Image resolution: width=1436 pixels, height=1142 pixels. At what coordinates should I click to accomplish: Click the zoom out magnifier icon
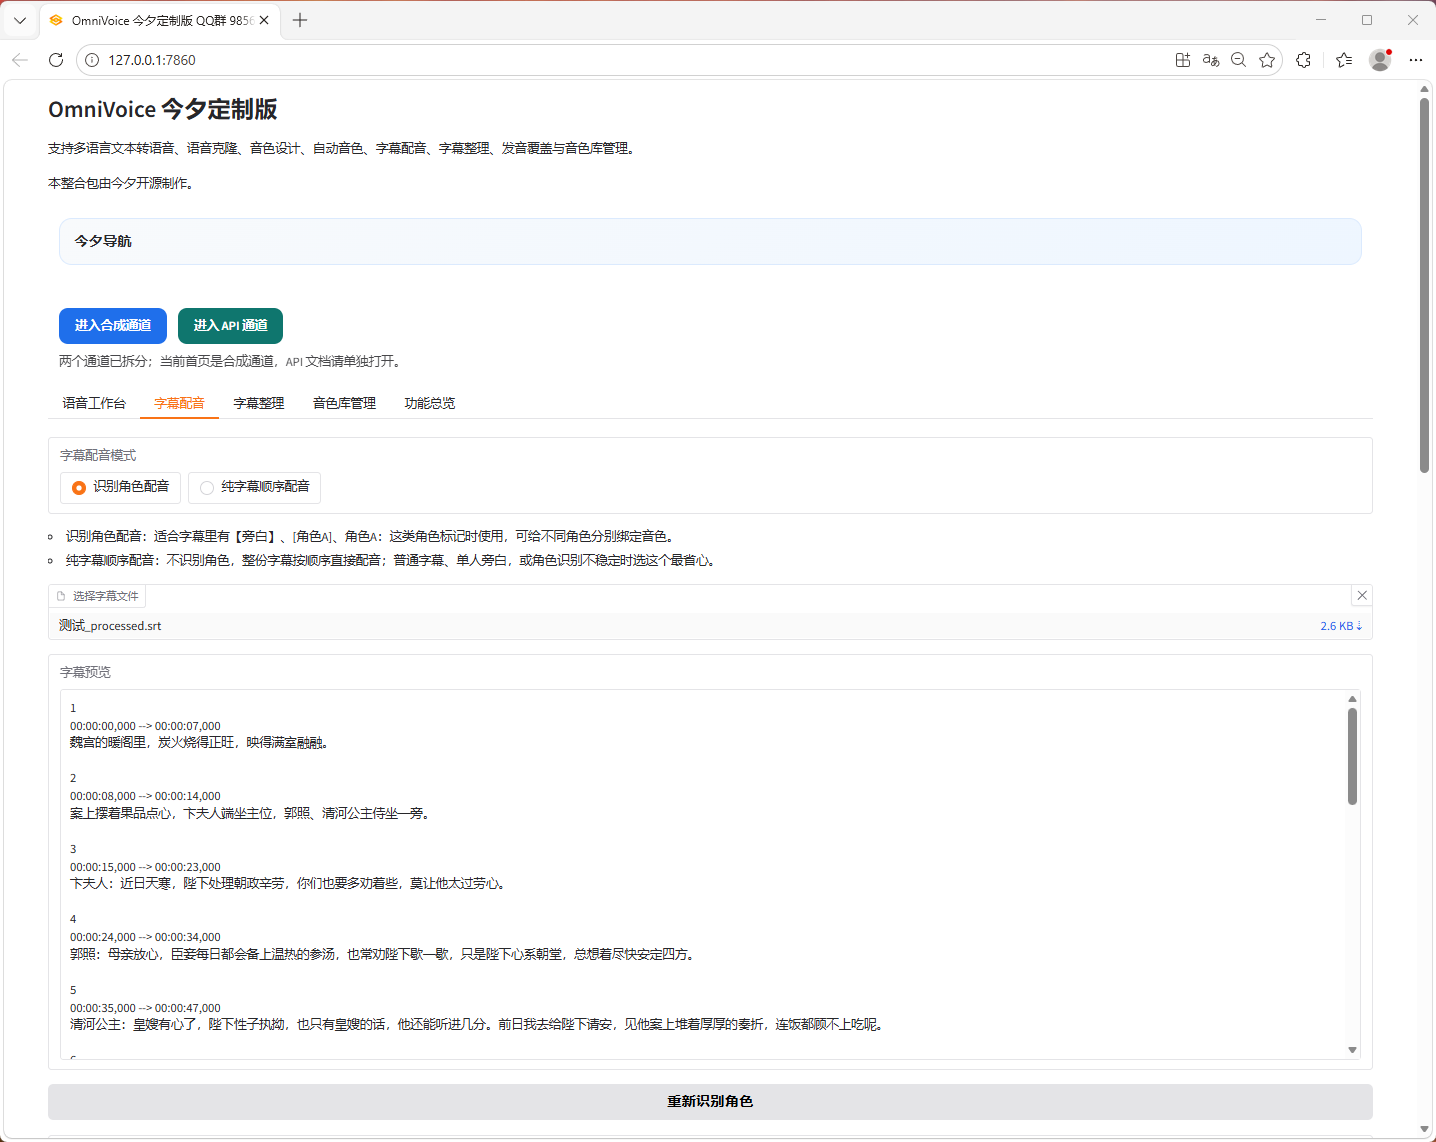[1239, 60]
